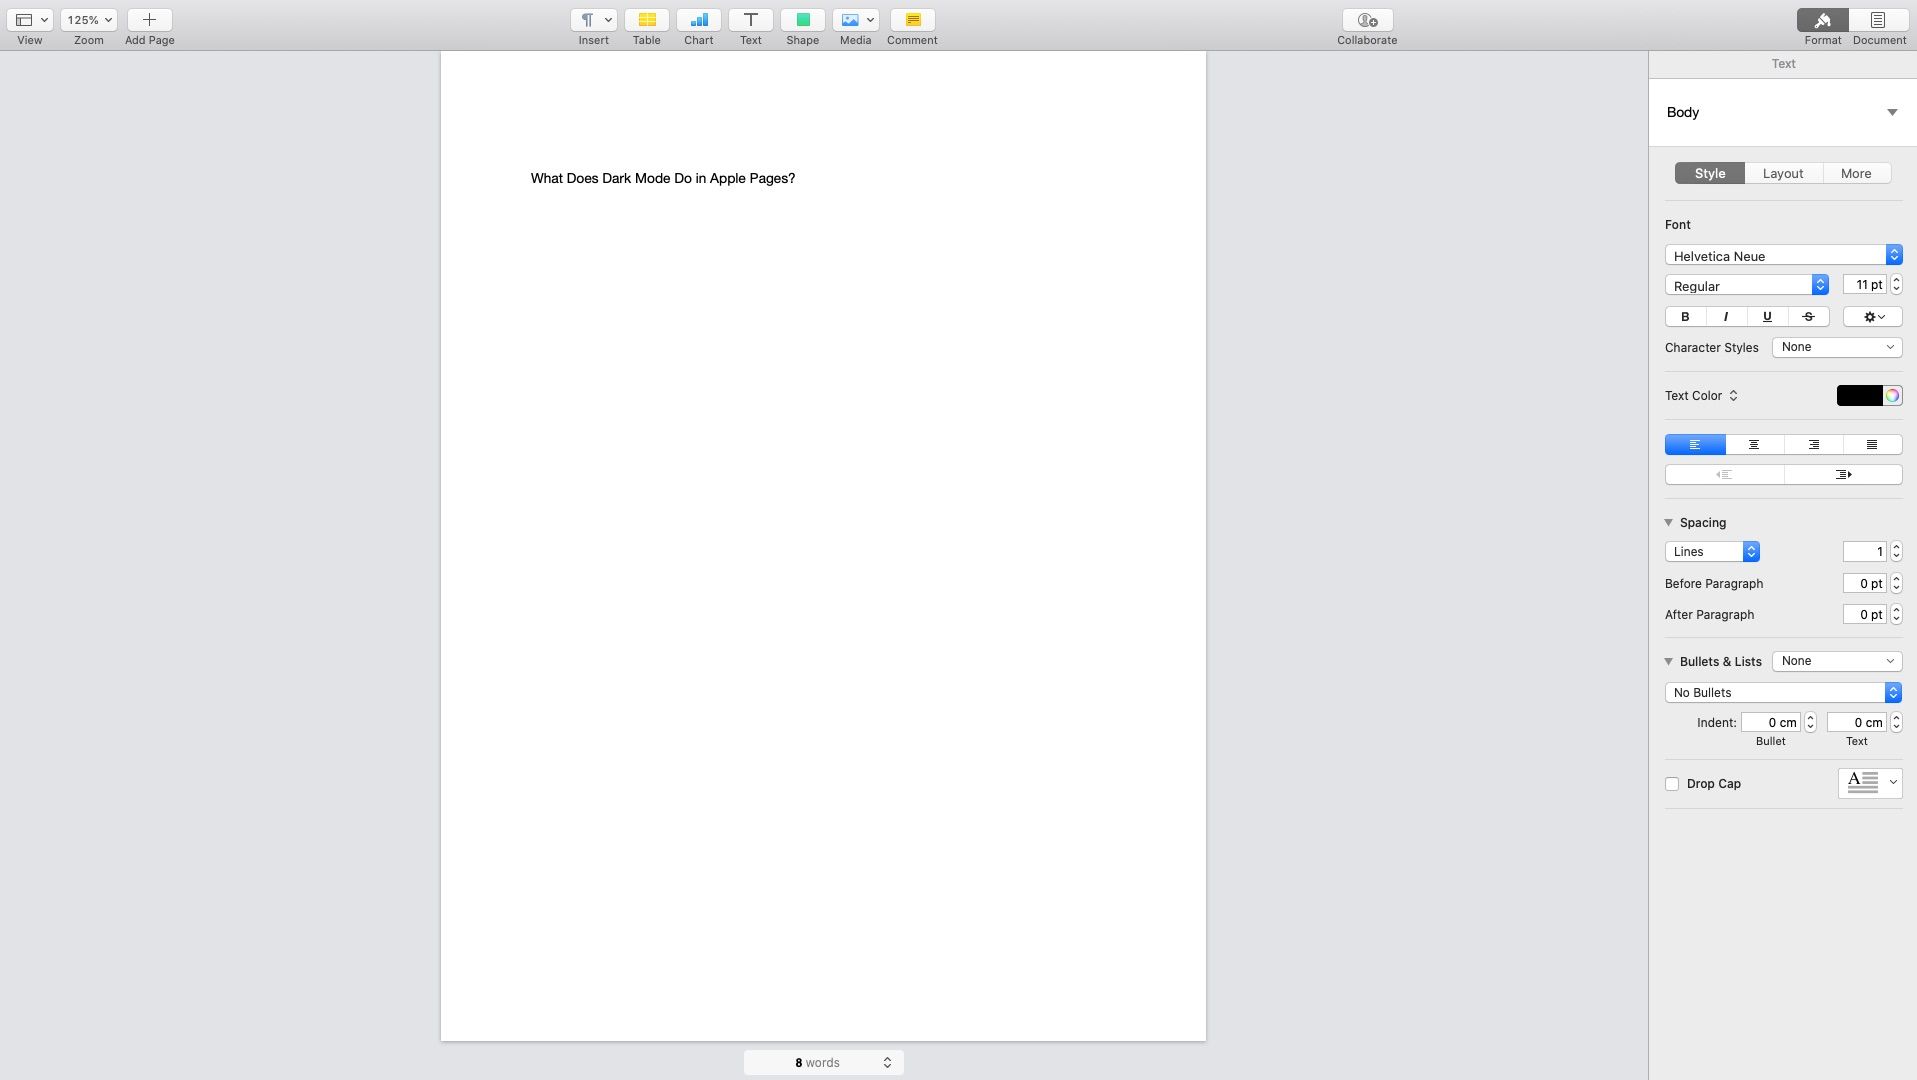Open the Document inspector panel
This screenshot has height=1080, width=1917.
click(x=1878, y=20)
